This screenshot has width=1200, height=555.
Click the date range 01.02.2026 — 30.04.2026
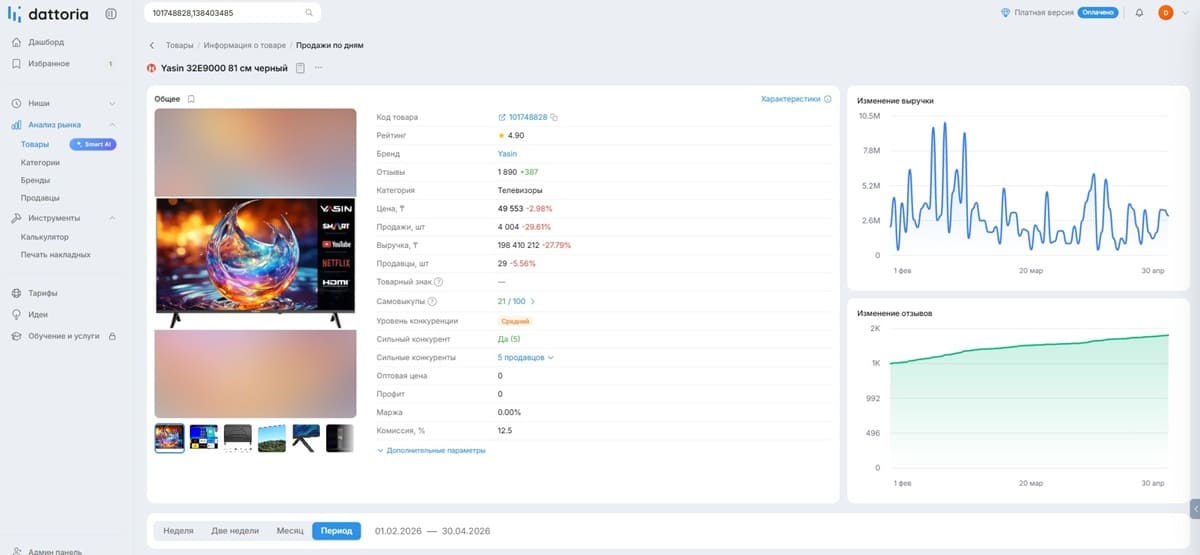(433, 531)
